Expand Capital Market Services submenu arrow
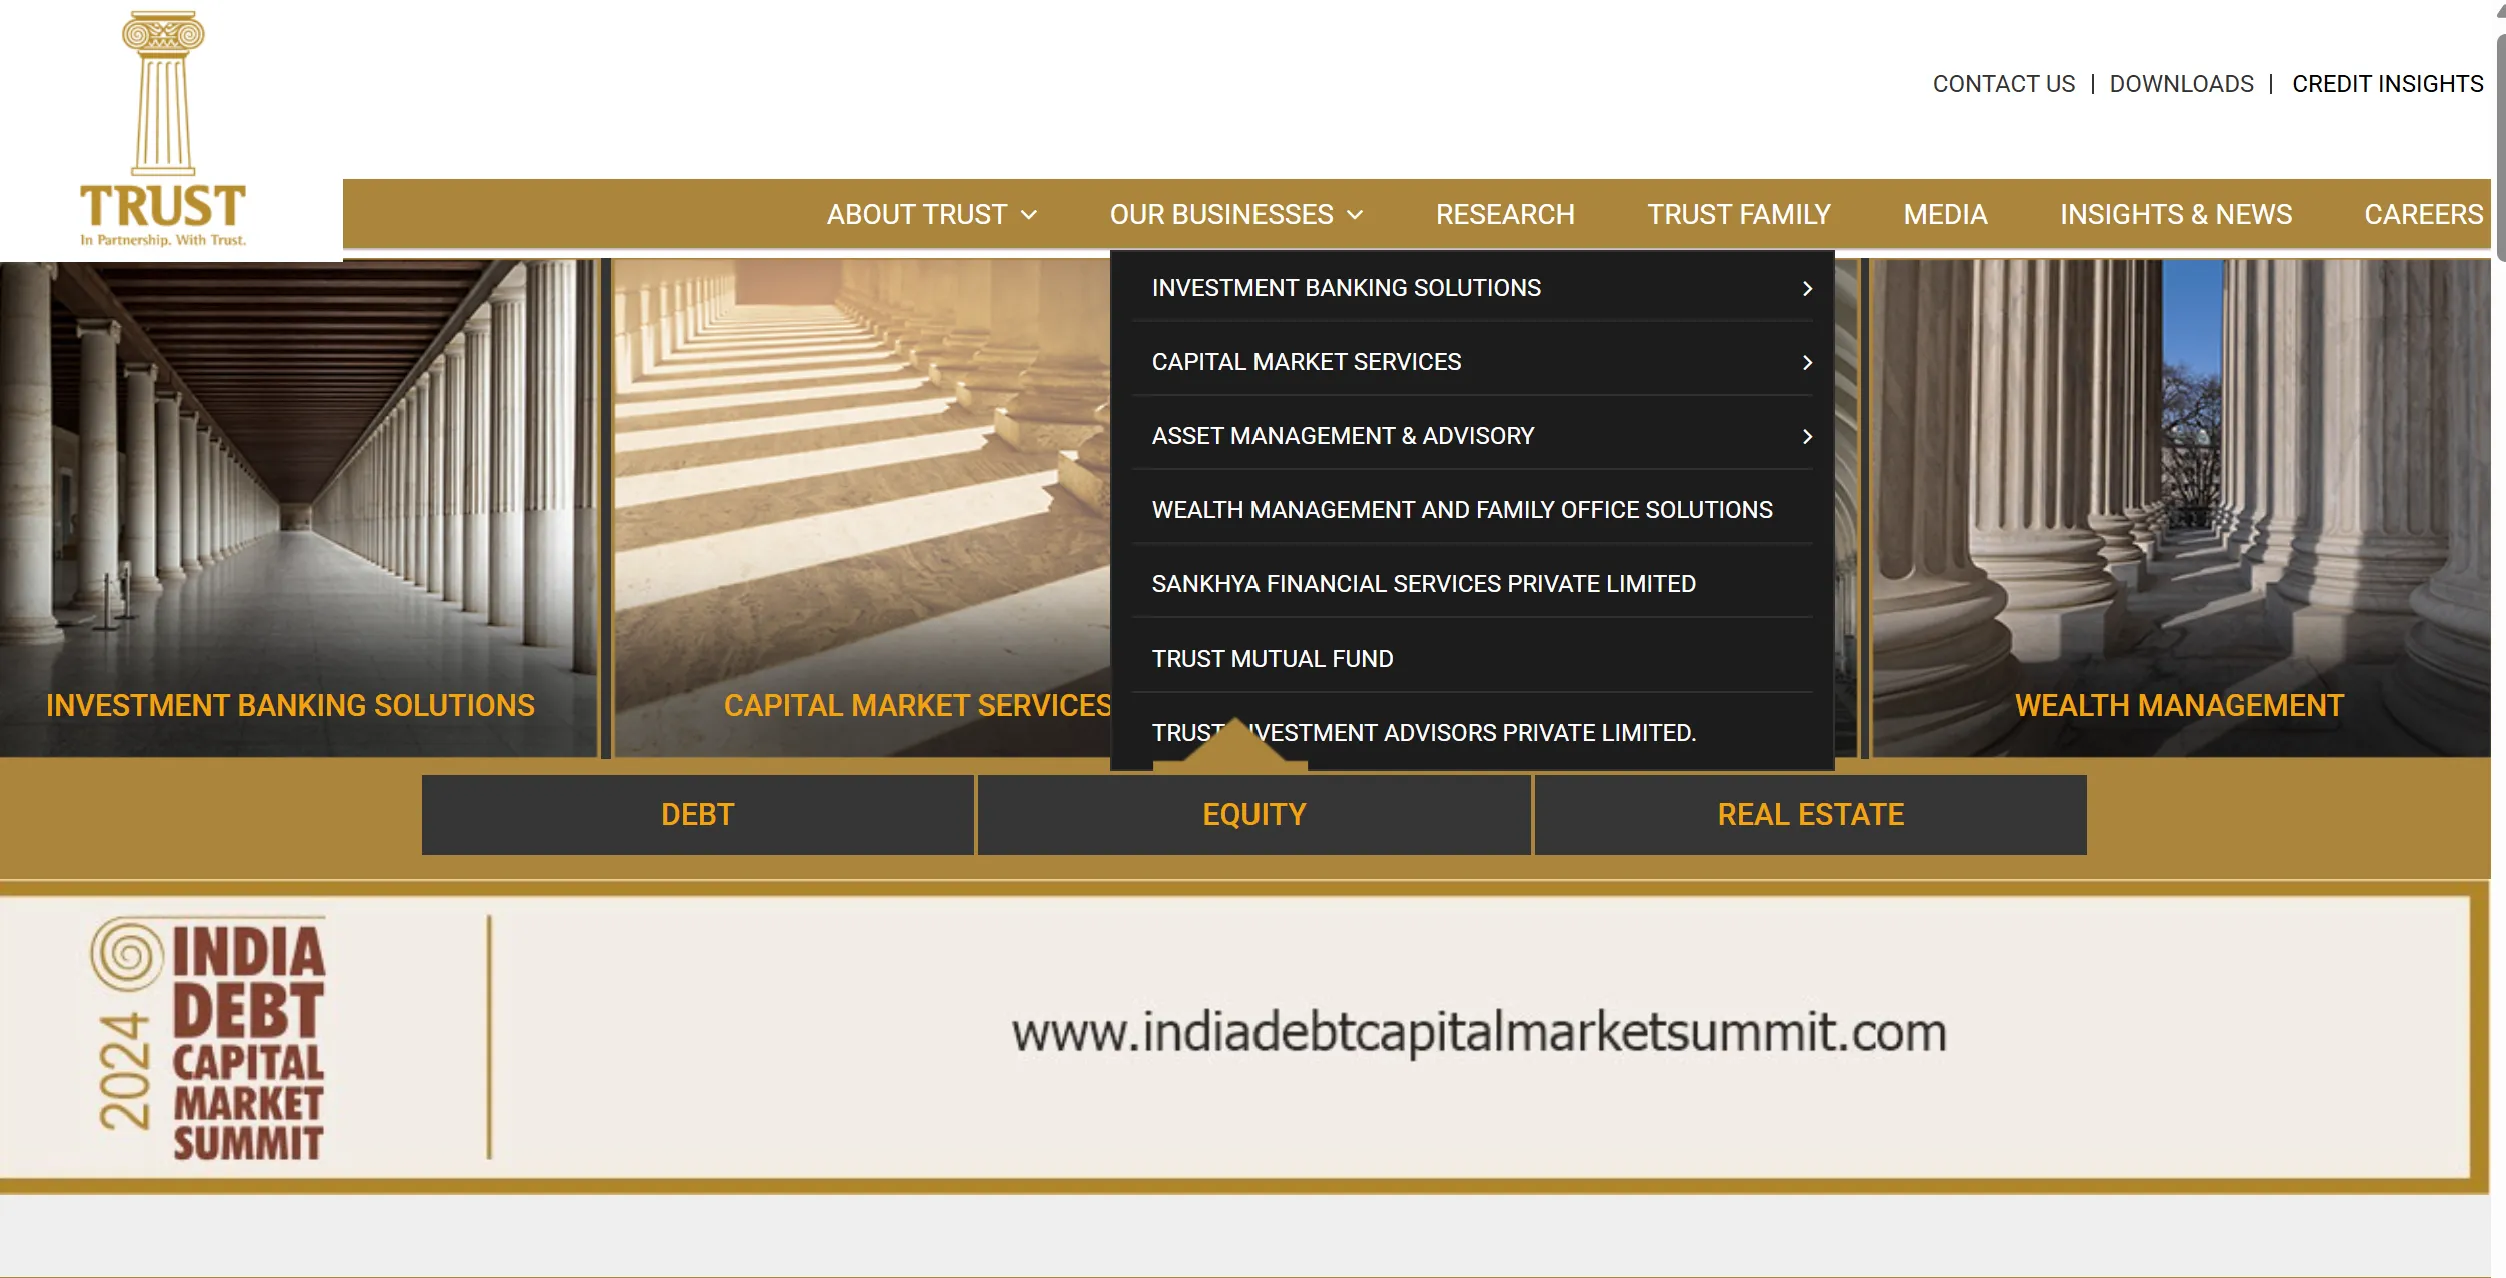This screenshot has width=2506, height=1278. click(1807, 363)
